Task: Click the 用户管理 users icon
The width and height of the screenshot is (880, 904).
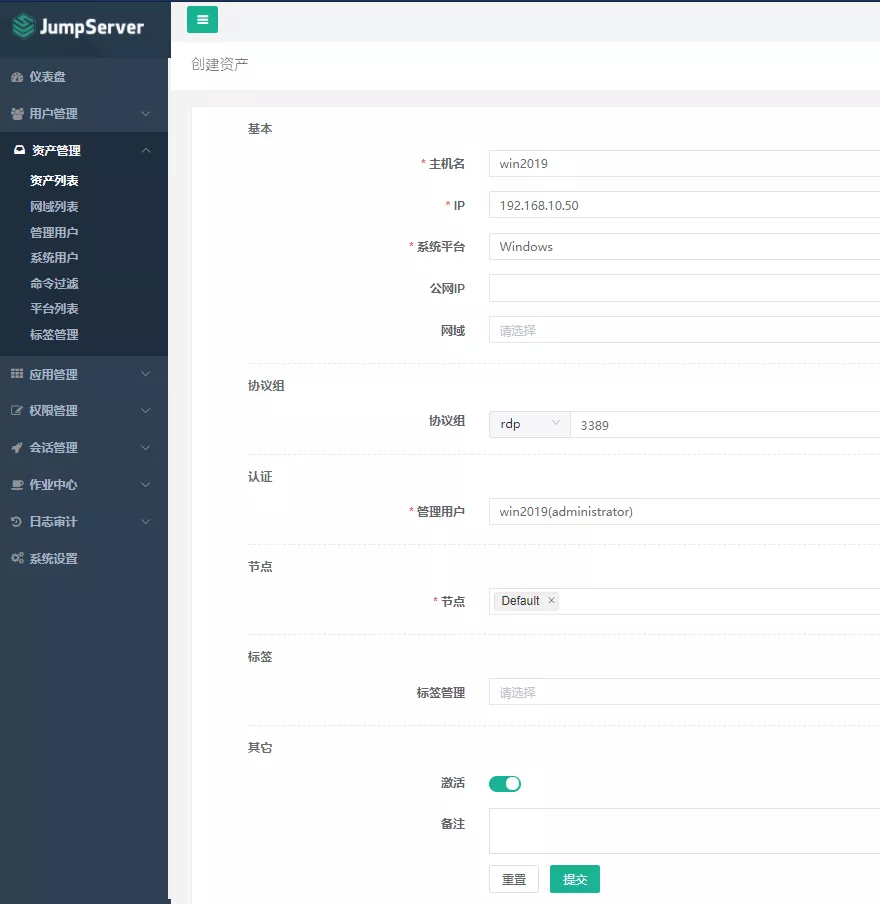Action: (17, 114)
